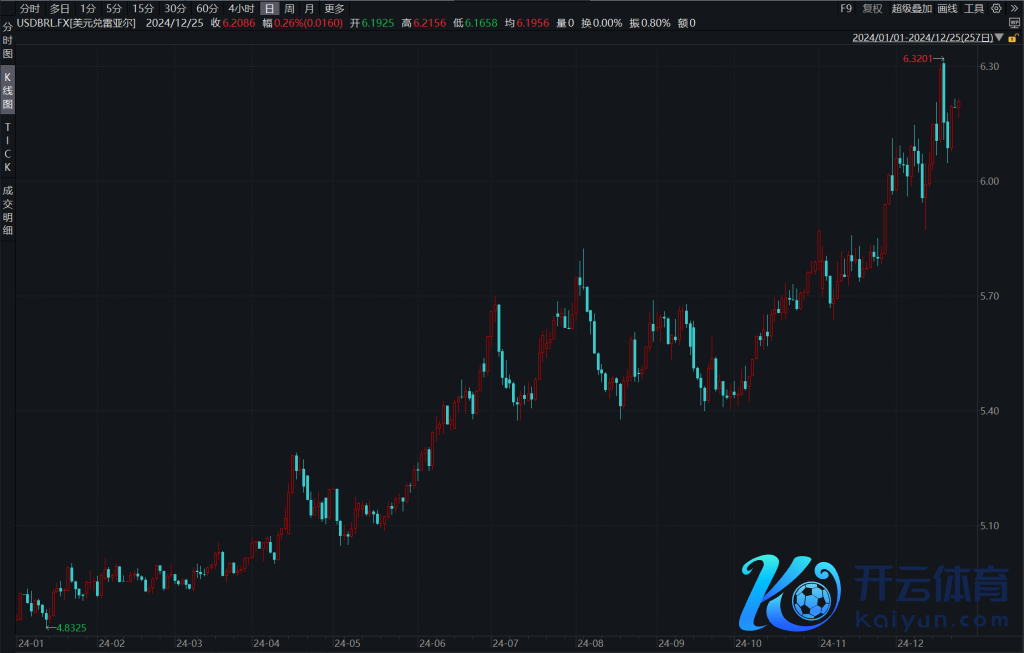Screen dimensions: 1024x653
Task: Open the TICK side tab
Action: (x=8, y=147)
